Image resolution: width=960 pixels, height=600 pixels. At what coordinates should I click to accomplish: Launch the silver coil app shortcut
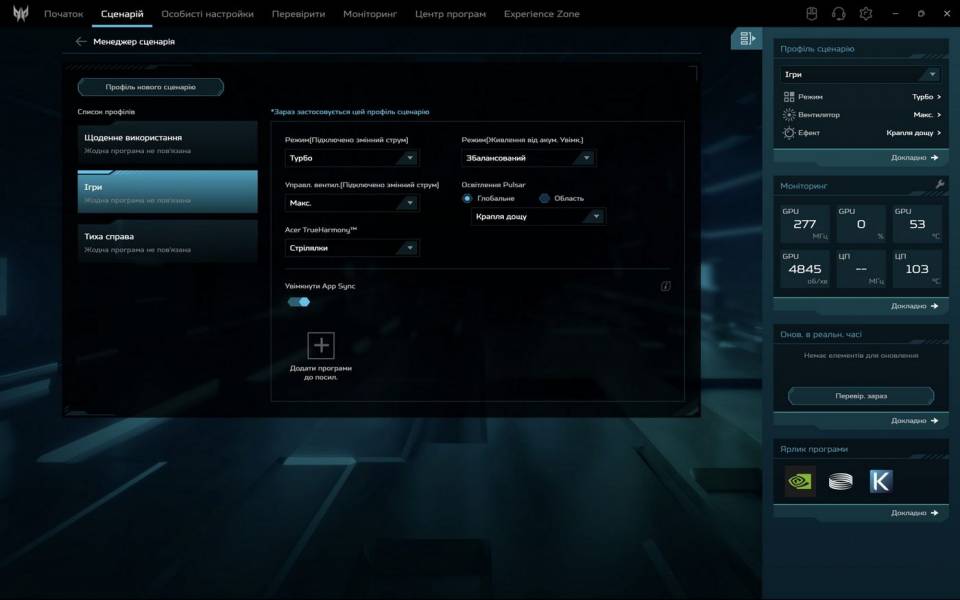click(840, 481)
